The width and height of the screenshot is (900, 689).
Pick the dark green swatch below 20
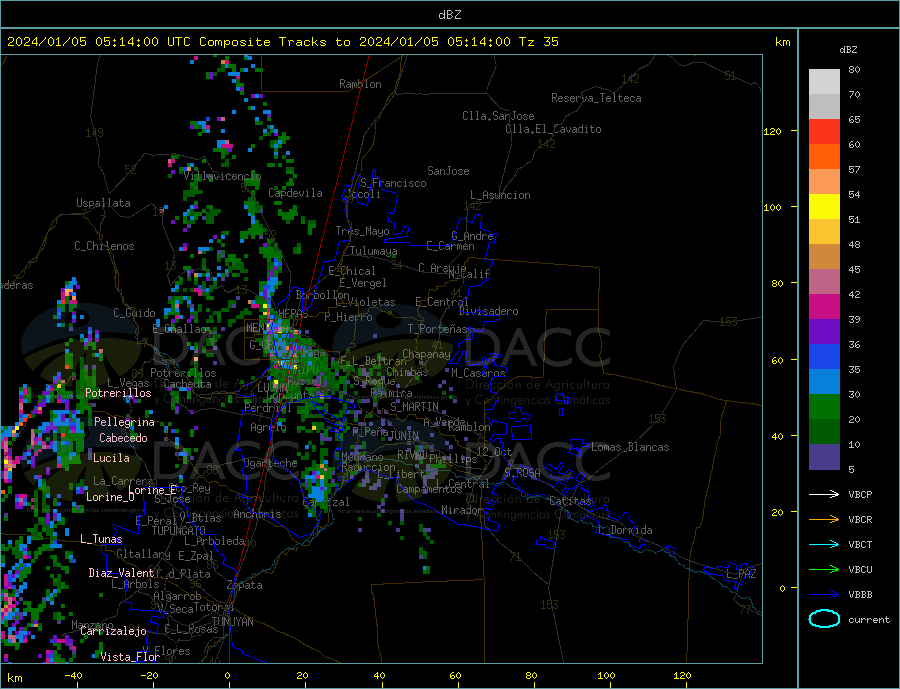coord(824,431)
